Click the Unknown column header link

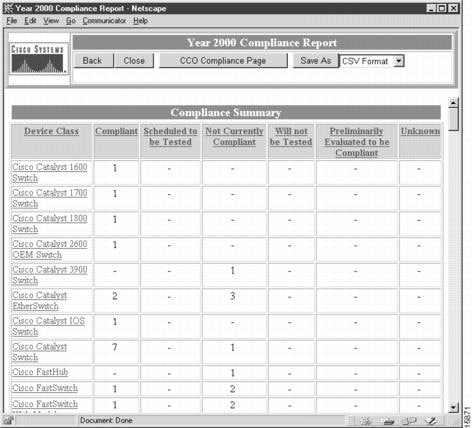click(x=420, y=131)
